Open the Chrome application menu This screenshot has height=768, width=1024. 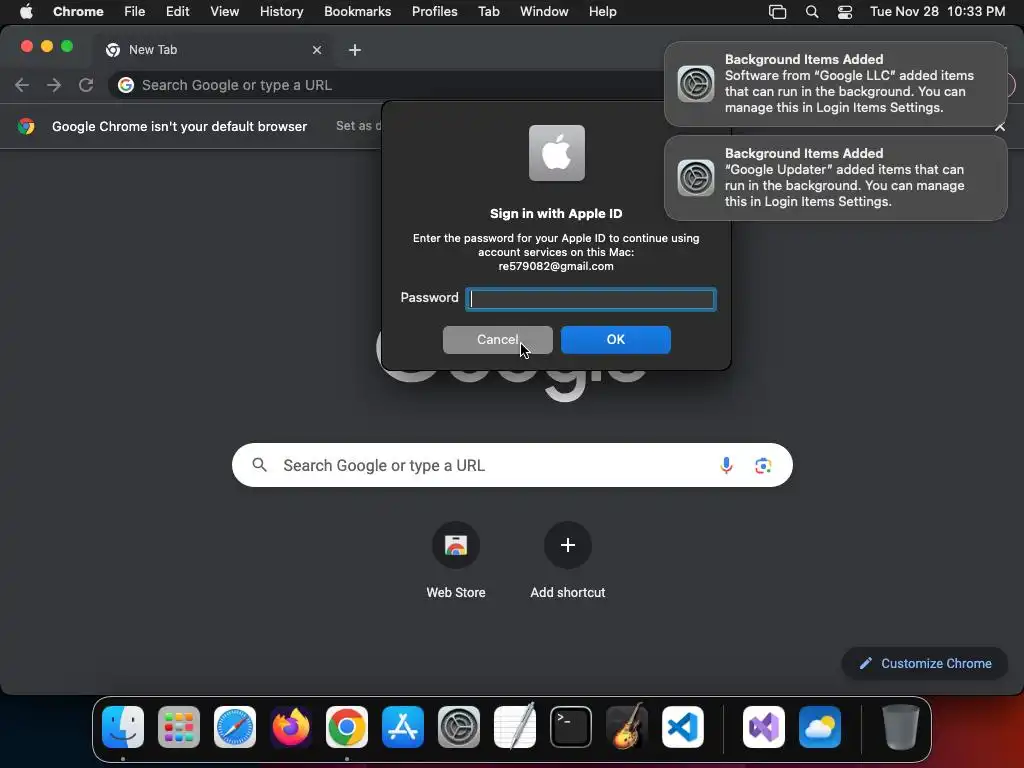coord(78,11)
